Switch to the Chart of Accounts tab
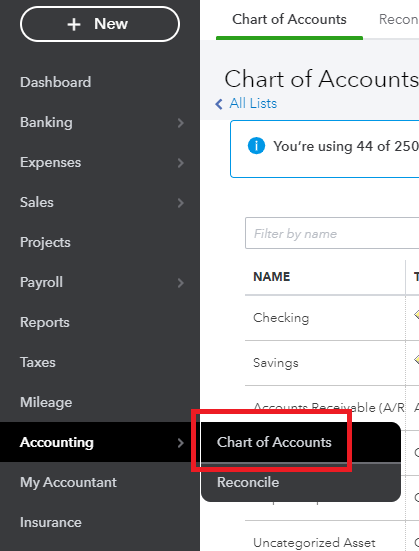 289,19
